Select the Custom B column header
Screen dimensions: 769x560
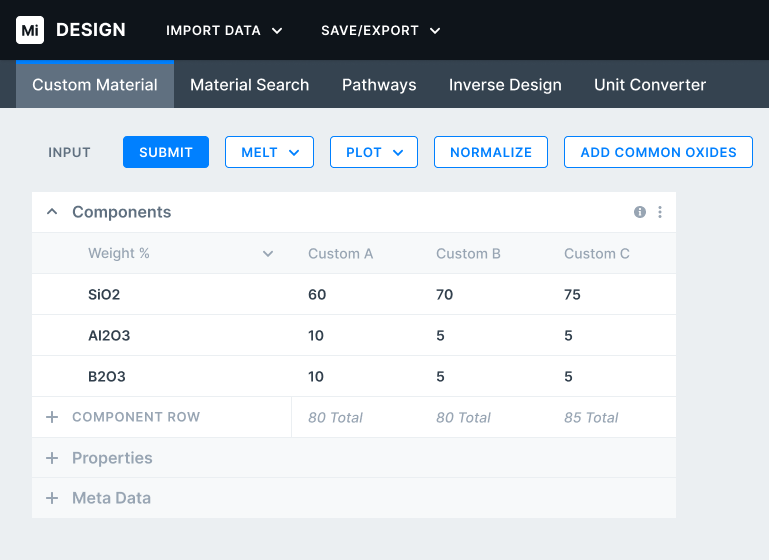click(x=468, y=254)
